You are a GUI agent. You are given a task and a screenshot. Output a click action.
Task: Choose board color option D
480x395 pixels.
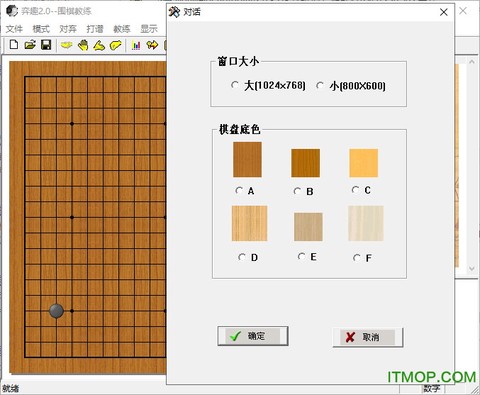tap(242, 257)
